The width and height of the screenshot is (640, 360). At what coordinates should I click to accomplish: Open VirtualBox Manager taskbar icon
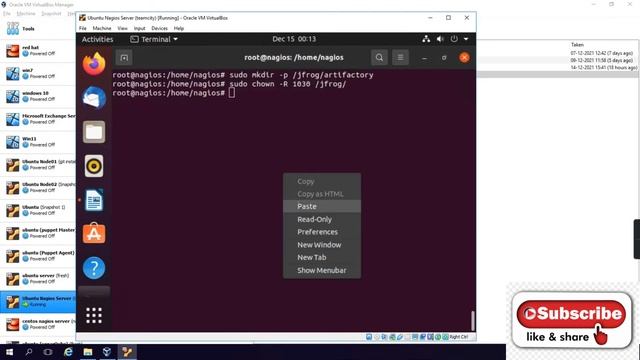[x=107, y=352]
